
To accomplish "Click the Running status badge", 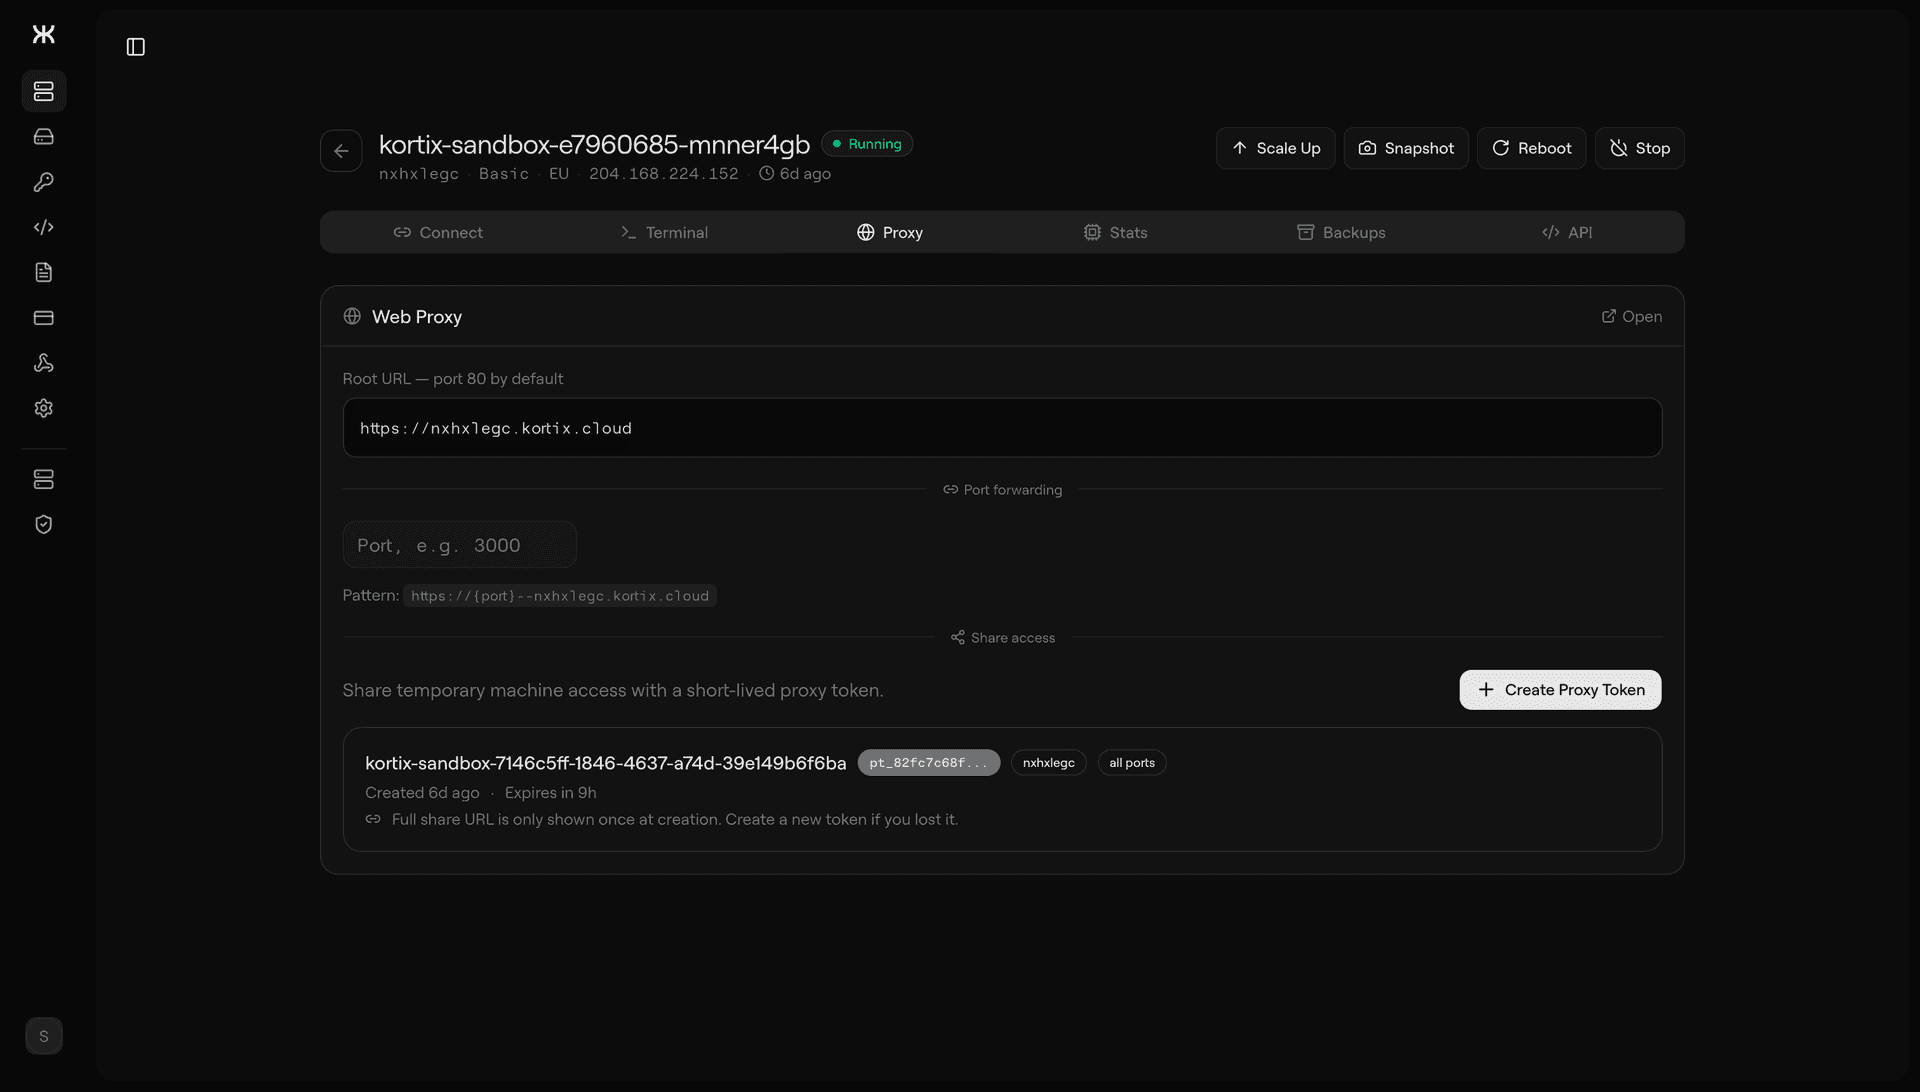I will point(867,144).
